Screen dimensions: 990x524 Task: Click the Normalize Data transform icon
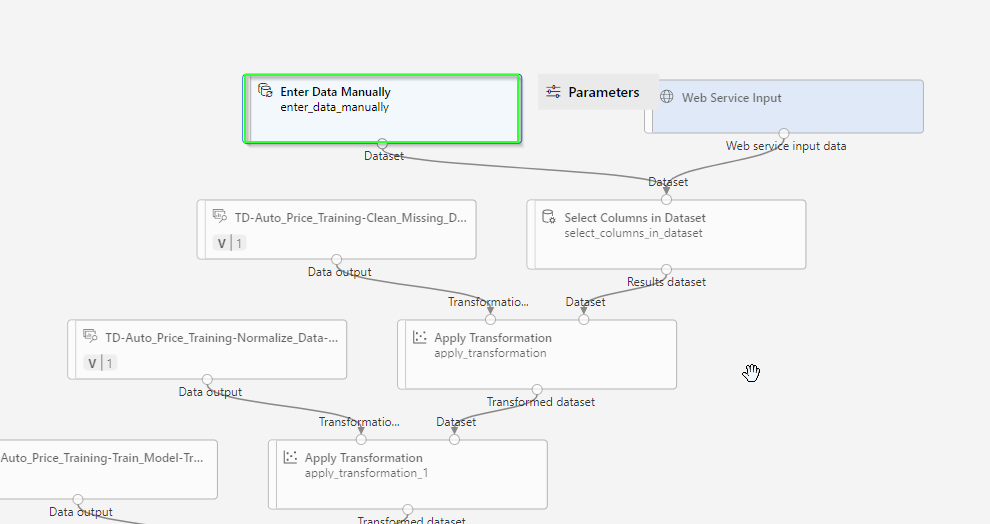click(x=89, y=336)
